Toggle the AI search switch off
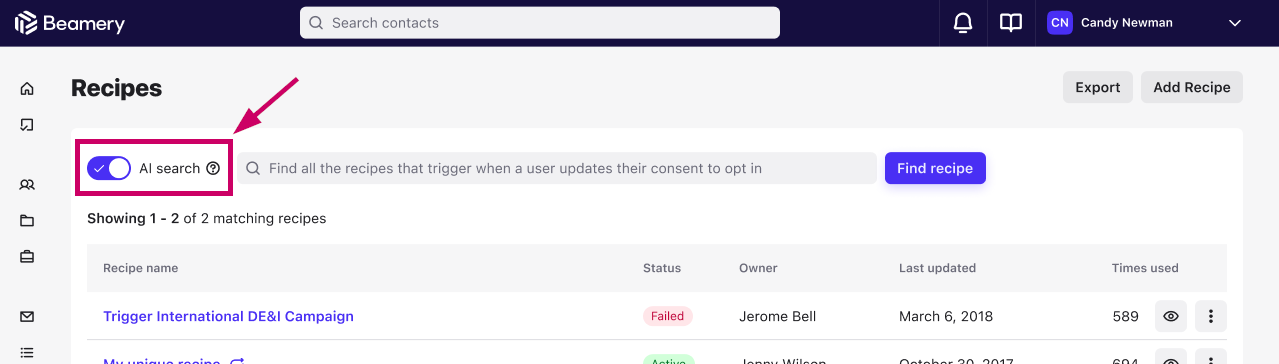The height and width of the screenshot is (364, 1279). 109,168
